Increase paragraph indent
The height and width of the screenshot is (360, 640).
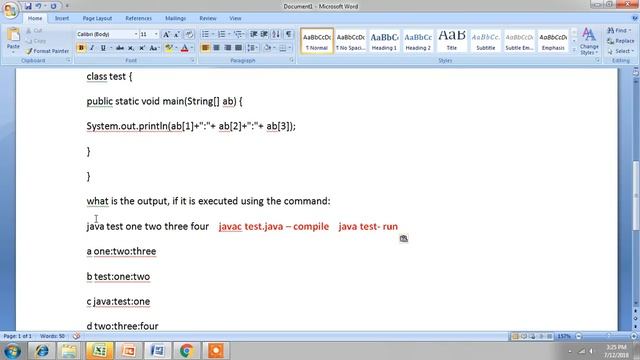point(264,34)
